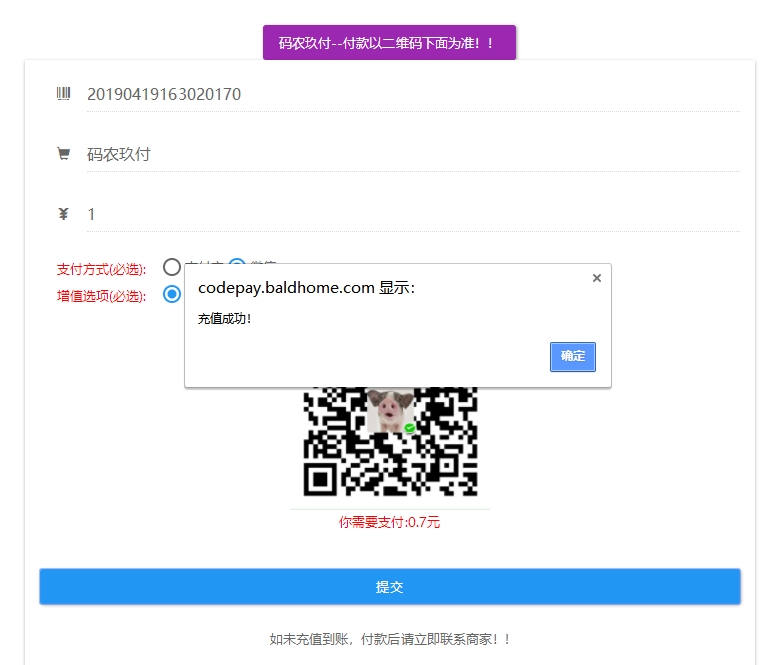Click the 支付方式(必选) label
This screenshot has height=665, width=765.
pos(101,269)
